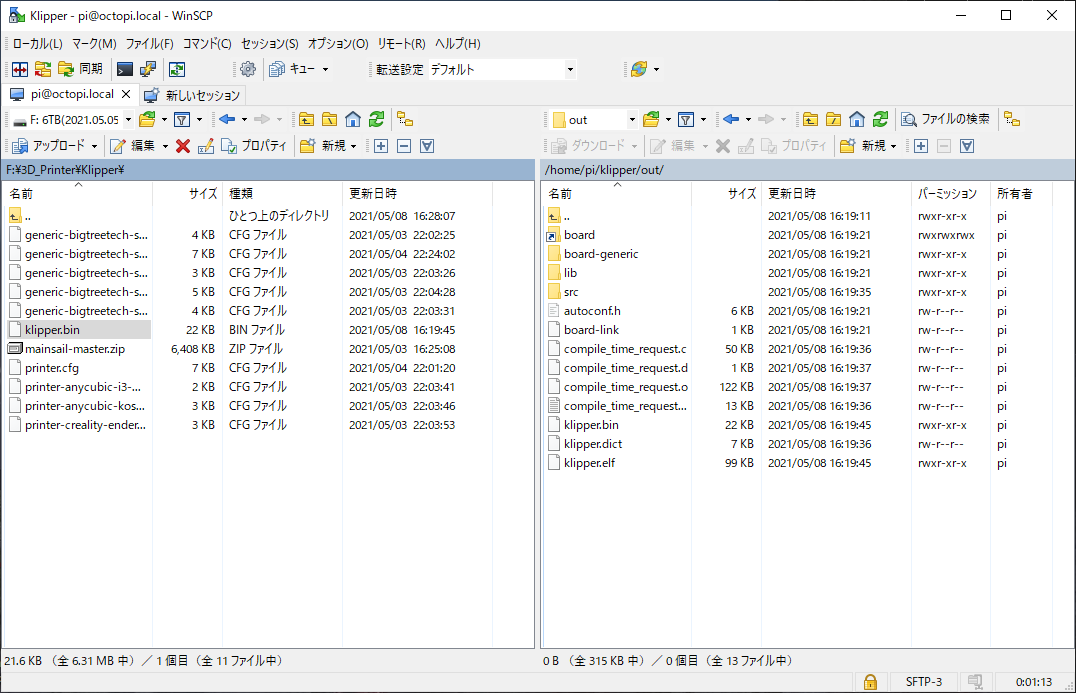The image size is (1076, 693).
Task: Open the Commander compare directories icon
Action: click(x=20, y=69)
